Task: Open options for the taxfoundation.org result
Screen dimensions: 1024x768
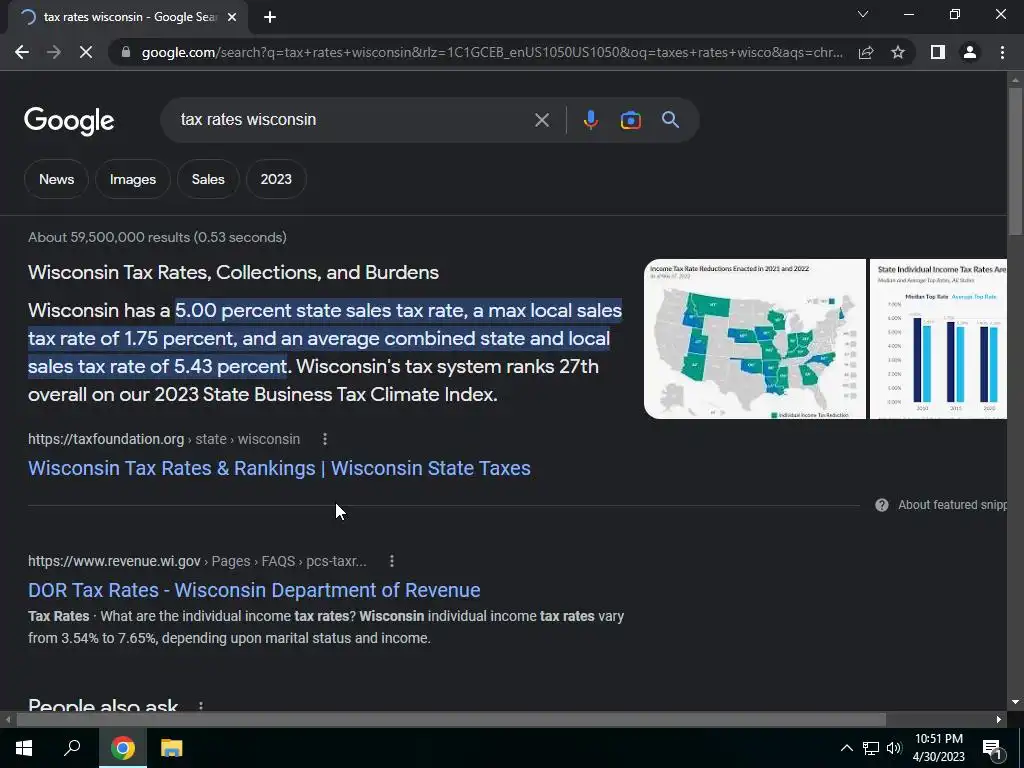Action: (325, 440)
